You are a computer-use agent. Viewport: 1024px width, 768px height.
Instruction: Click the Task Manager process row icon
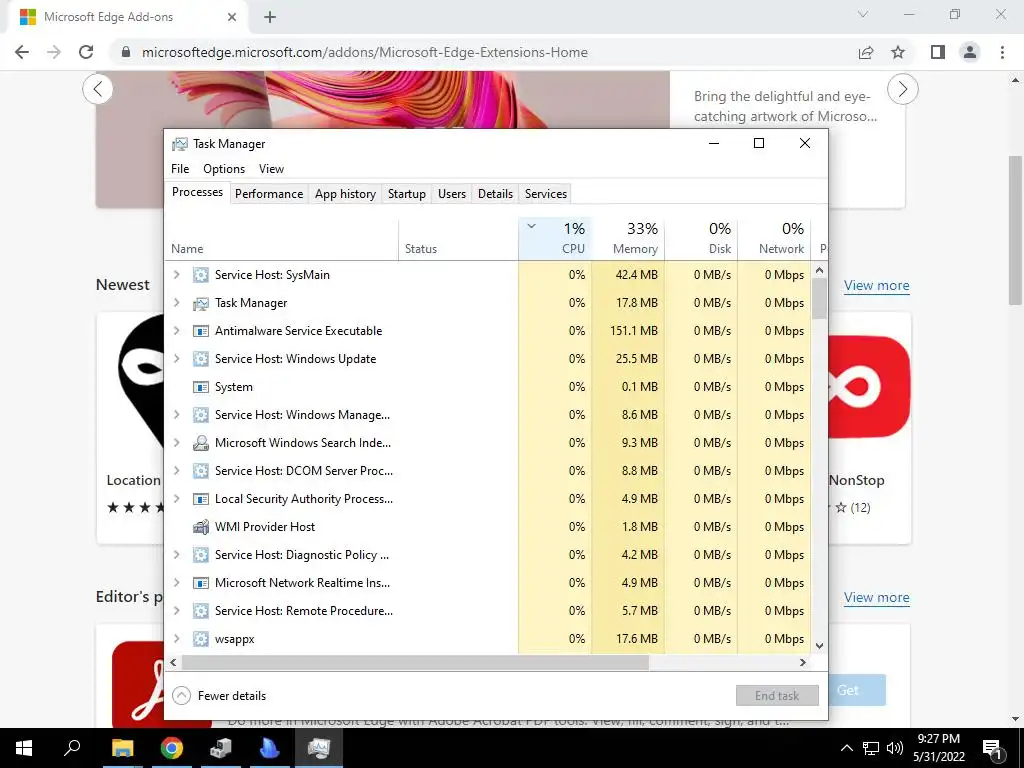(200, 303)
